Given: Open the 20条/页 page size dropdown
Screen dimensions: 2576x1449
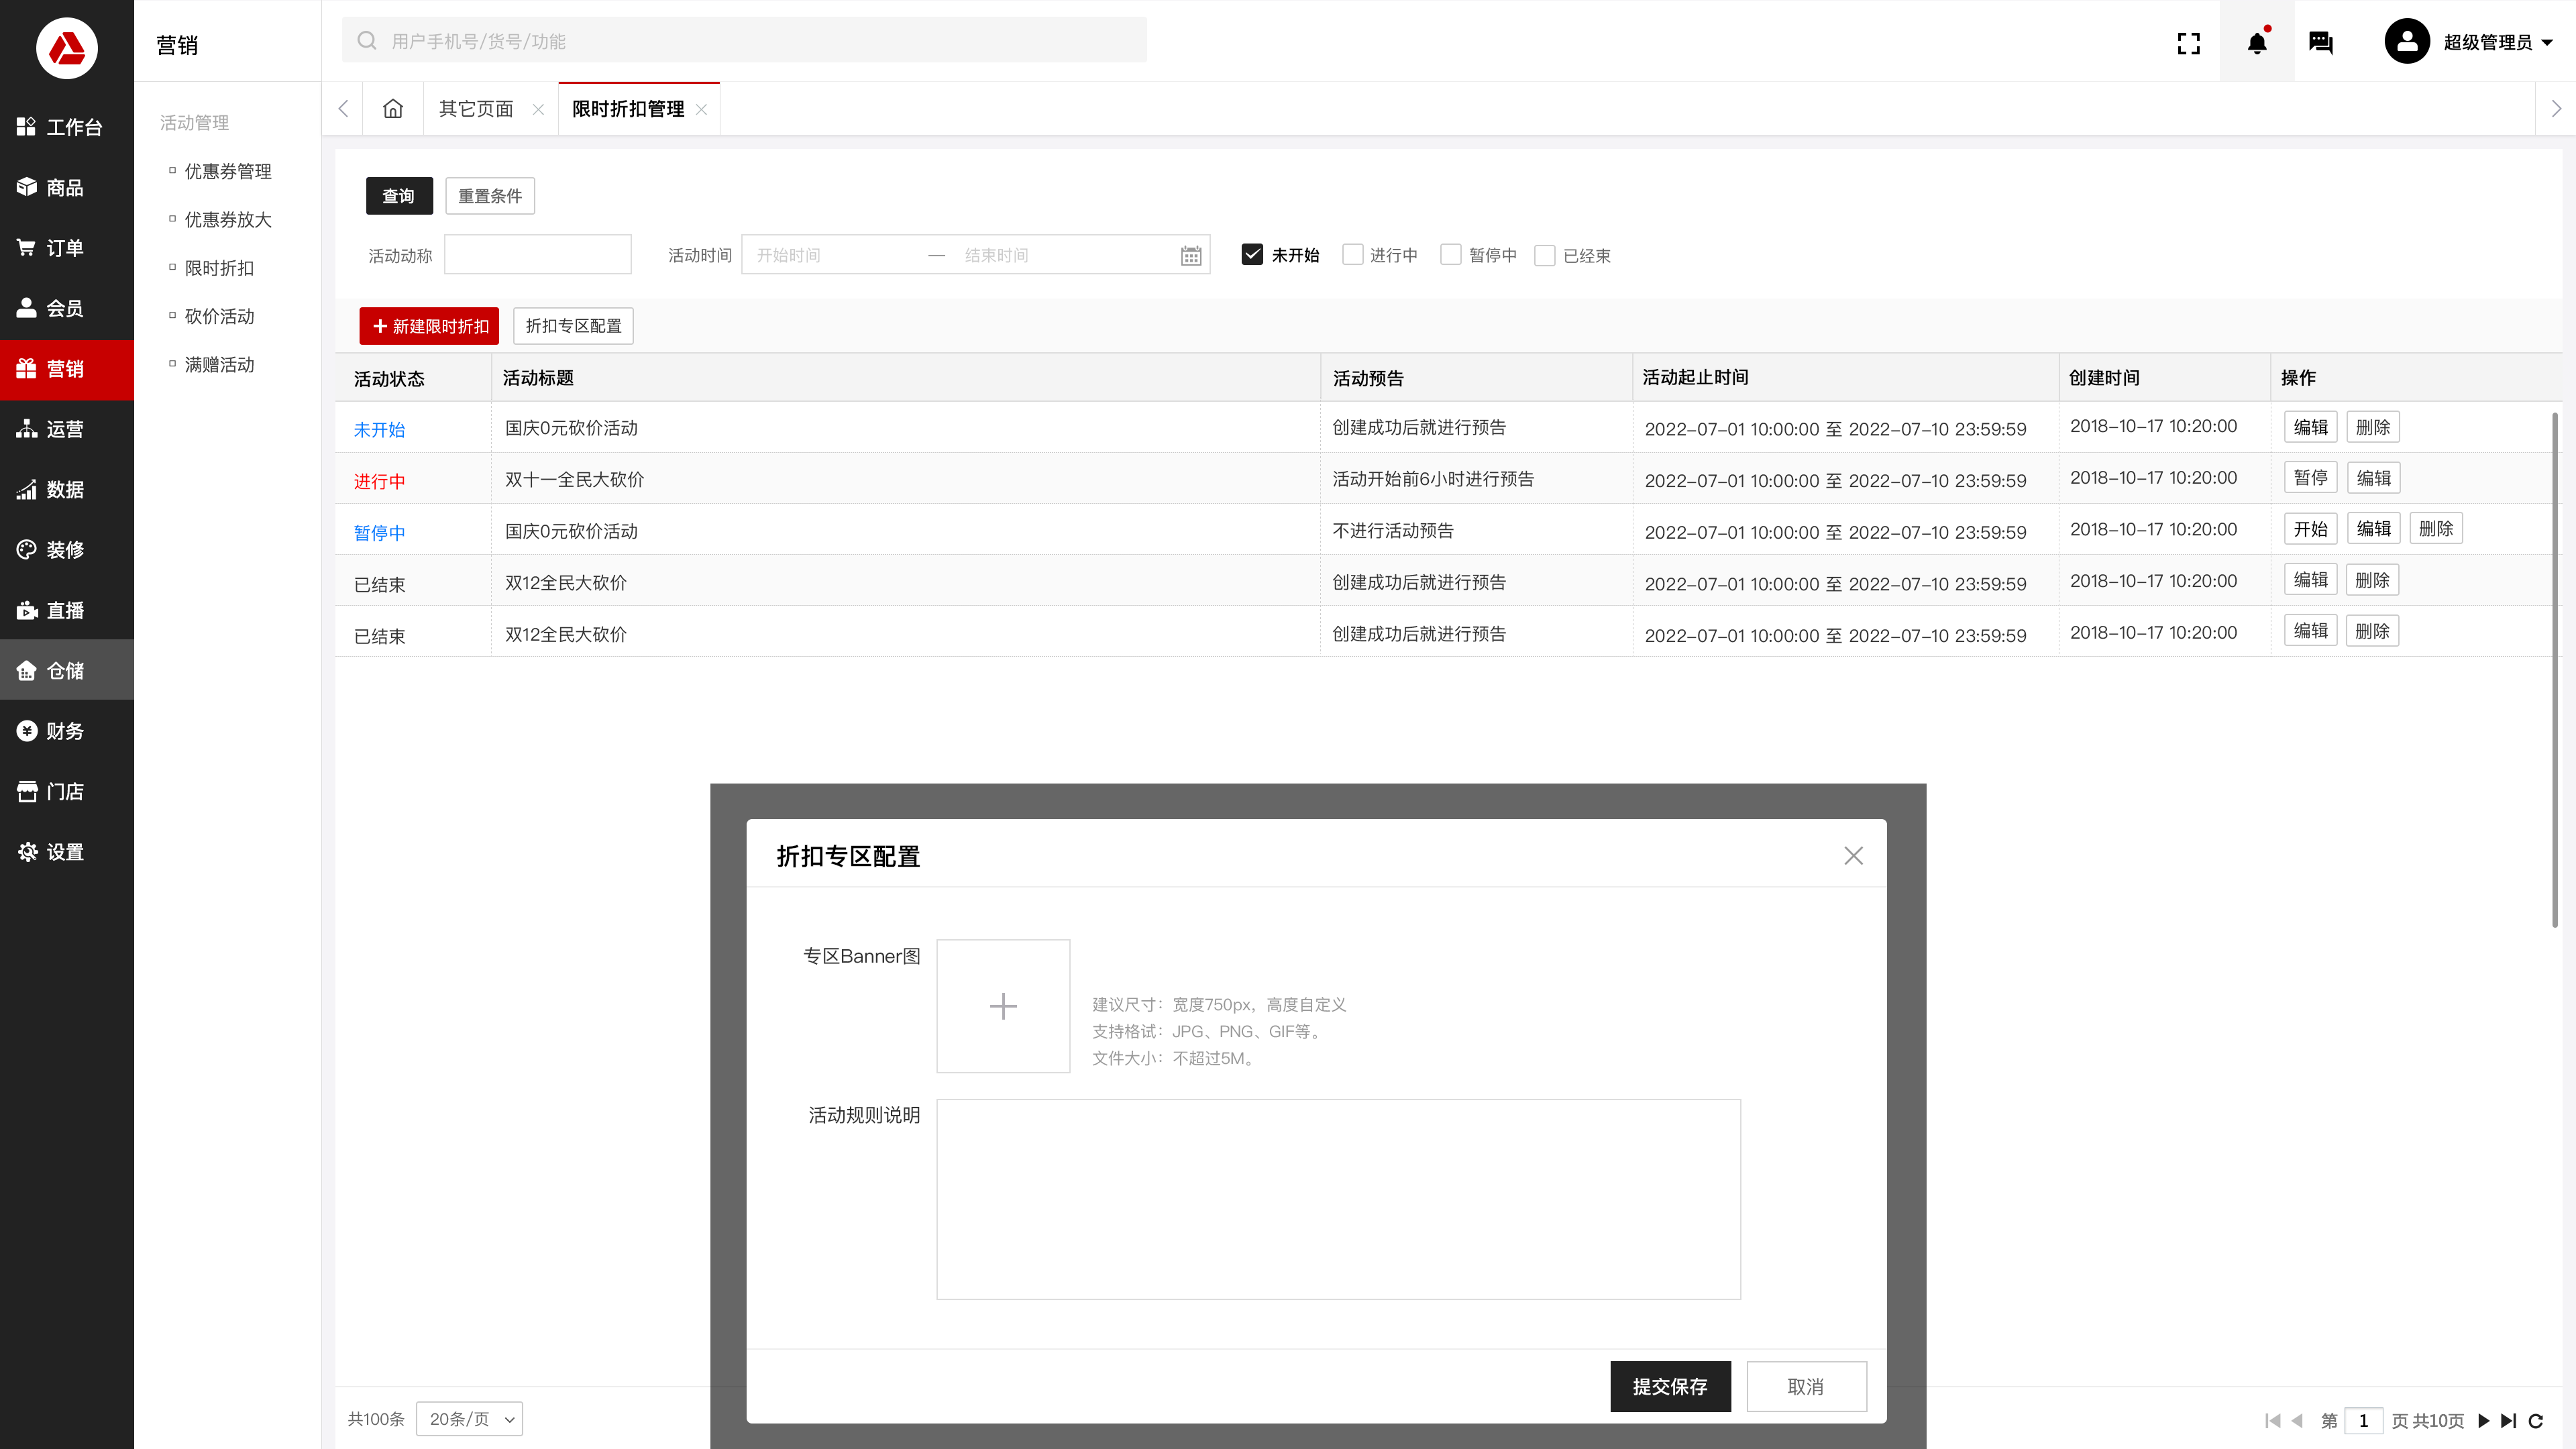Looking at the screenshot, I should pyautogui.click(x=469, y=1419).
